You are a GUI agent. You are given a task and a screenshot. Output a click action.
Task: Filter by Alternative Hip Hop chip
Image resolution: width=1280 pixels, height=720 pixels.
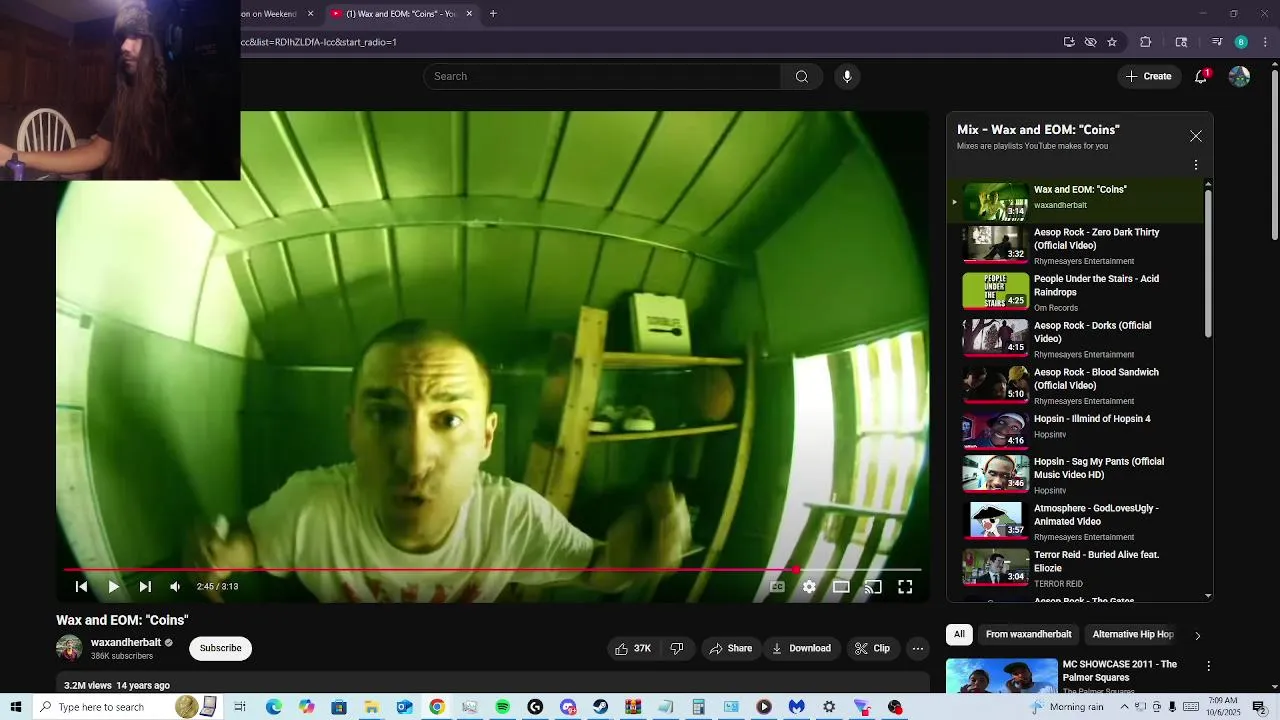[1133, 635]
